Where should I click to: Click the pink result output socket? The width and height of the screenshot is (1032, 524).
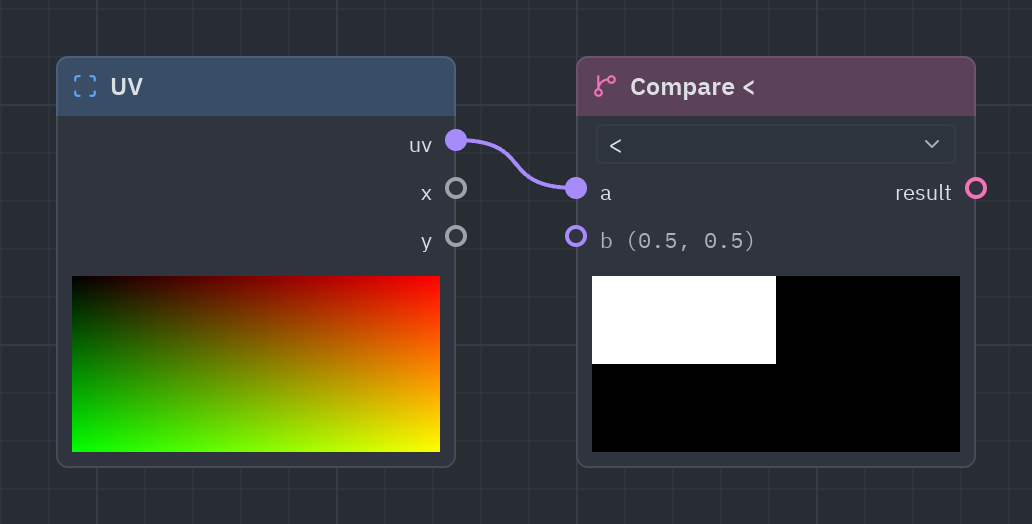976,188
